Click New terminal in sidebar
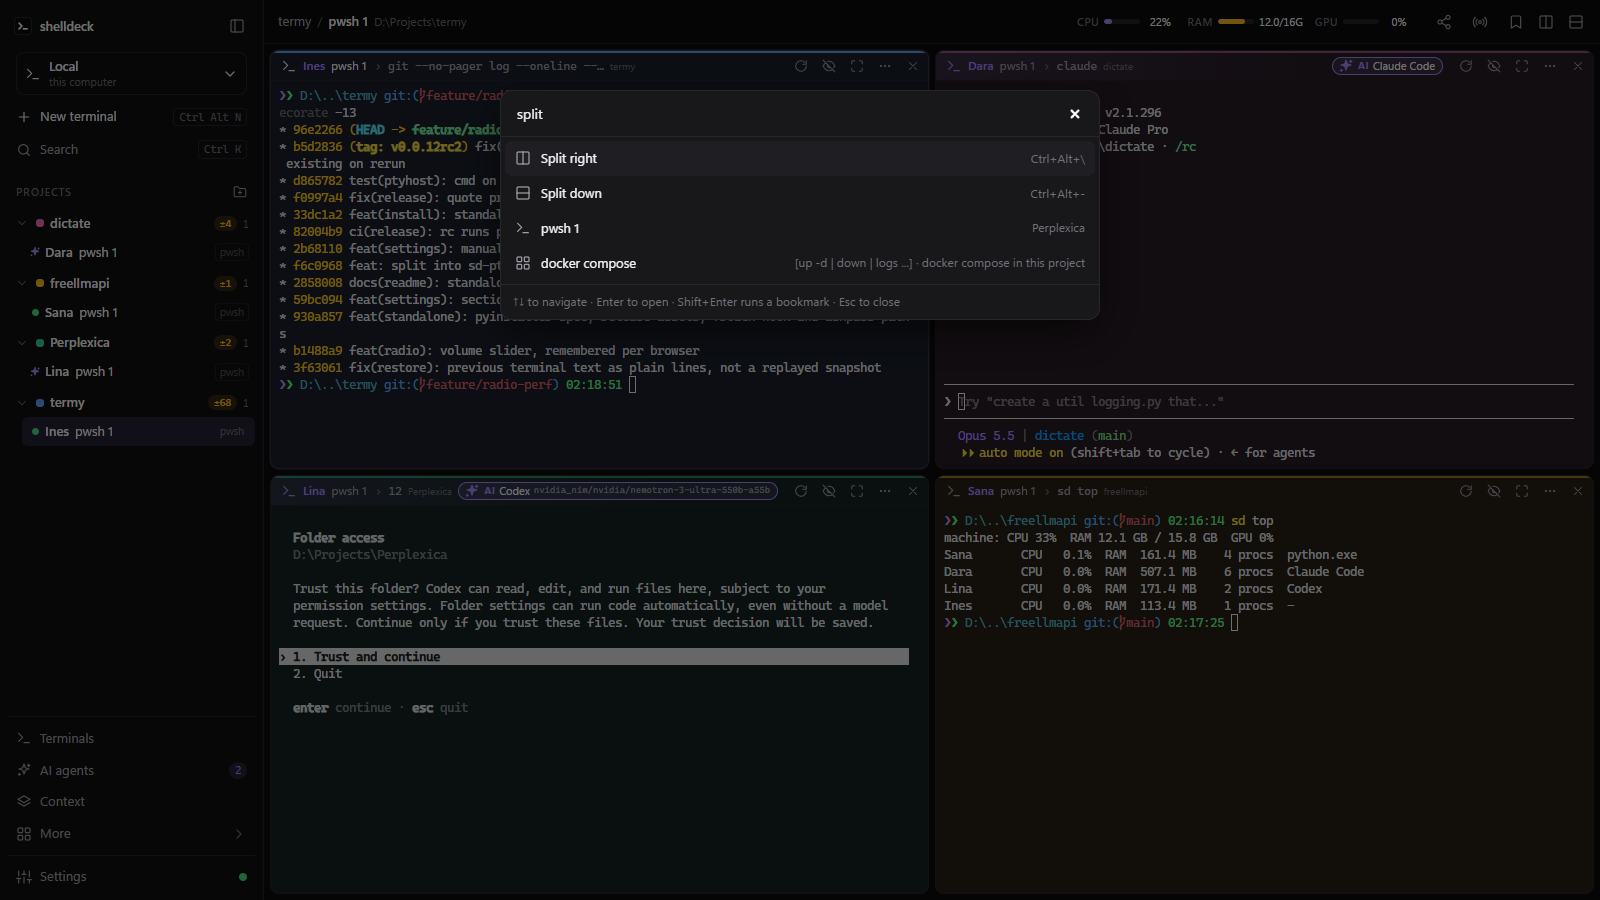This screenshot has height=900, width=1600. (x=131, y=117)
